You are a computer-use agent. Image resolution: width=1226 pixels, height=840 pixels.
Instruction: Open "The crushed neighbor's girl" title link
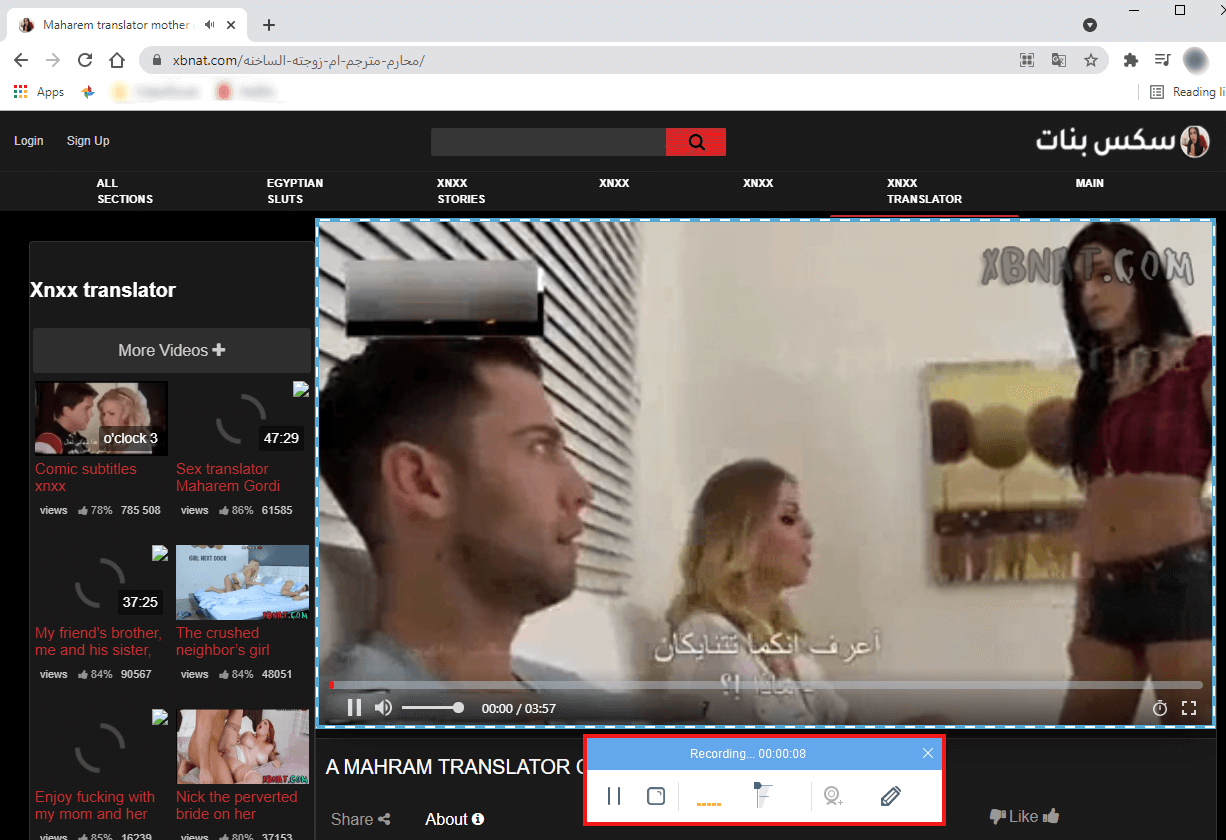pos(223,641)
